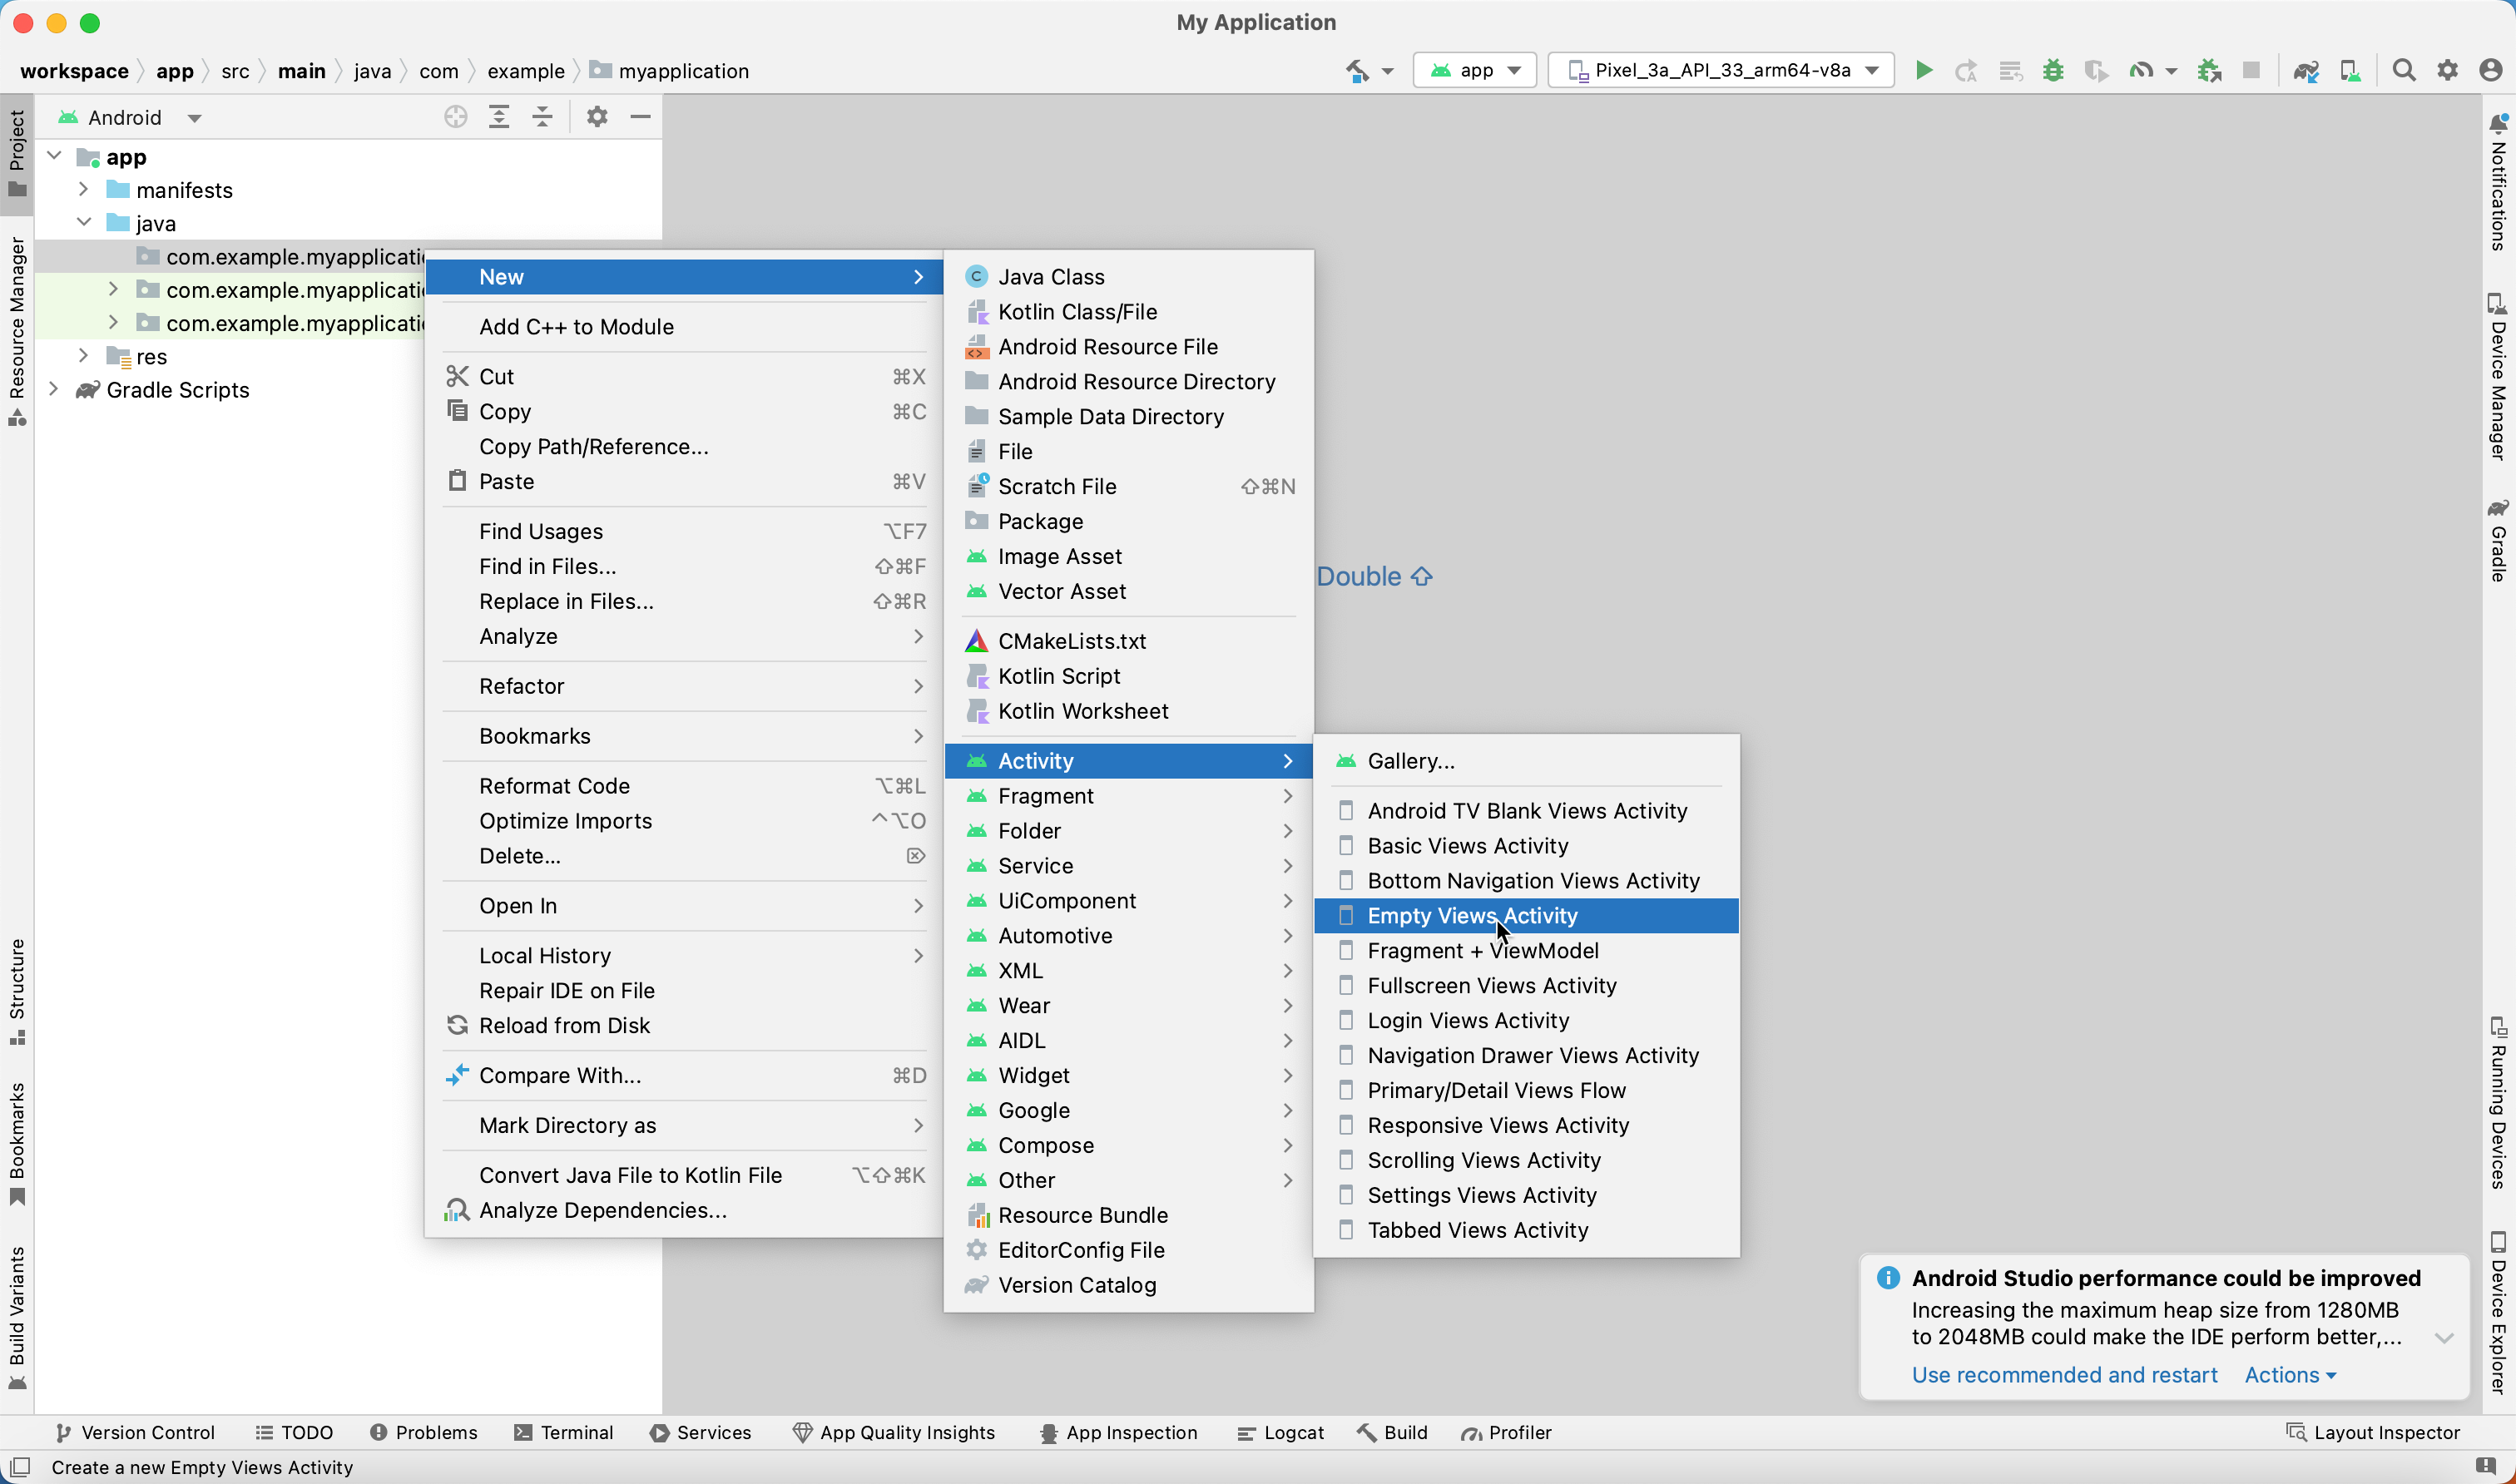This screenshot has height=1484, width=2516.
Task: Open the dropdown arrow next to Make Project hammer
Action: pos(1388,72)
